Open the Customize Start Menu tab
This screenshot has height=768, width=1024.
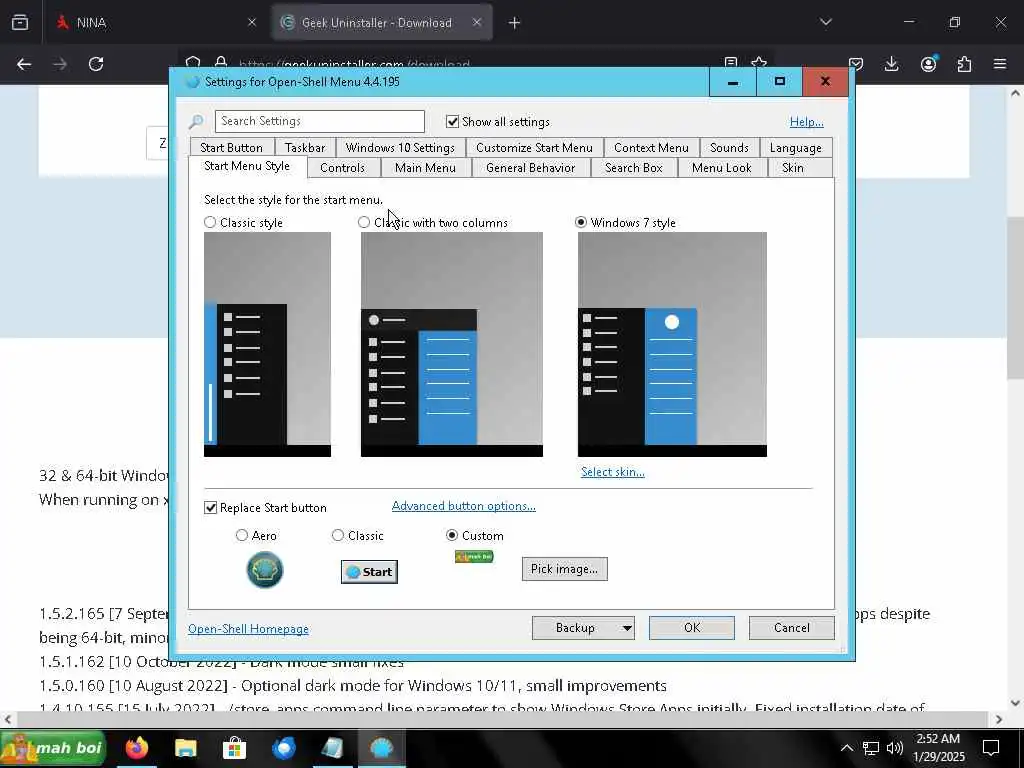(534, 148)
